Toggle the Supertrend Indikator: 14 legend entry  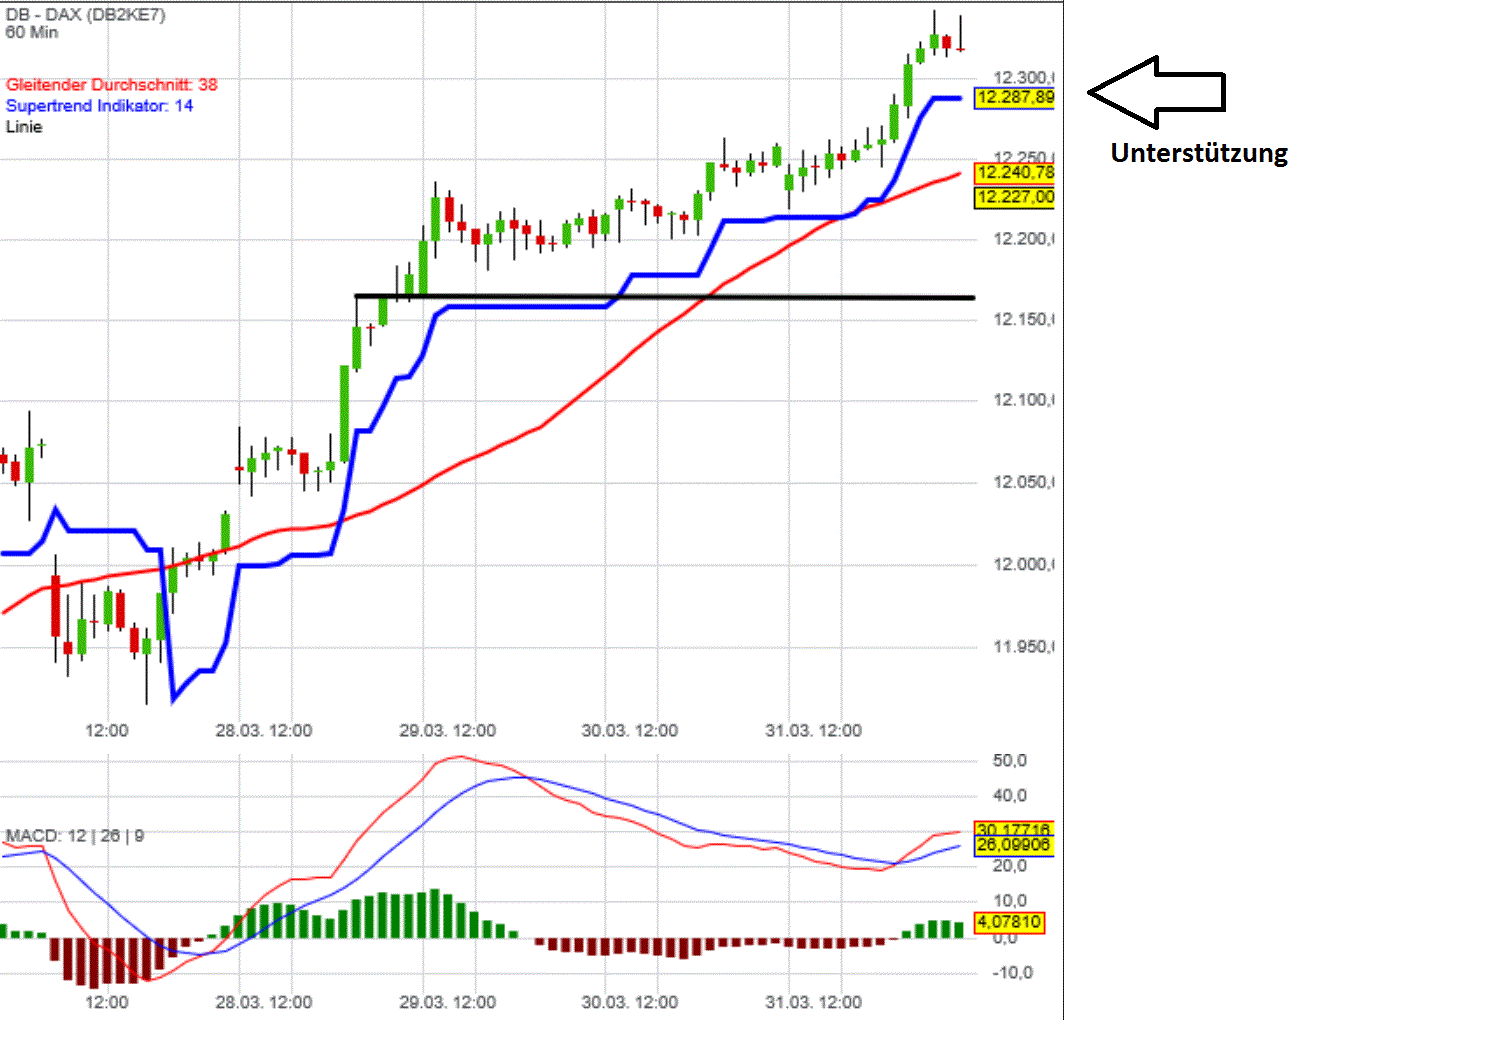[99, 106]
